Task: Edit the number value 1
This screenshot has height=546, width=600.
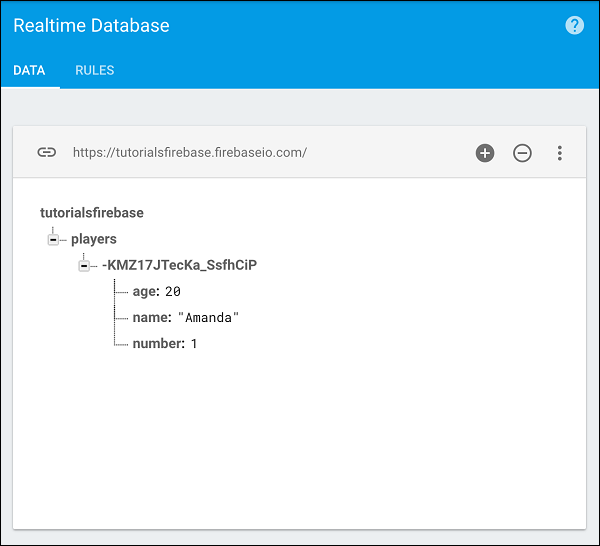Action: click(x=194, y=344)
